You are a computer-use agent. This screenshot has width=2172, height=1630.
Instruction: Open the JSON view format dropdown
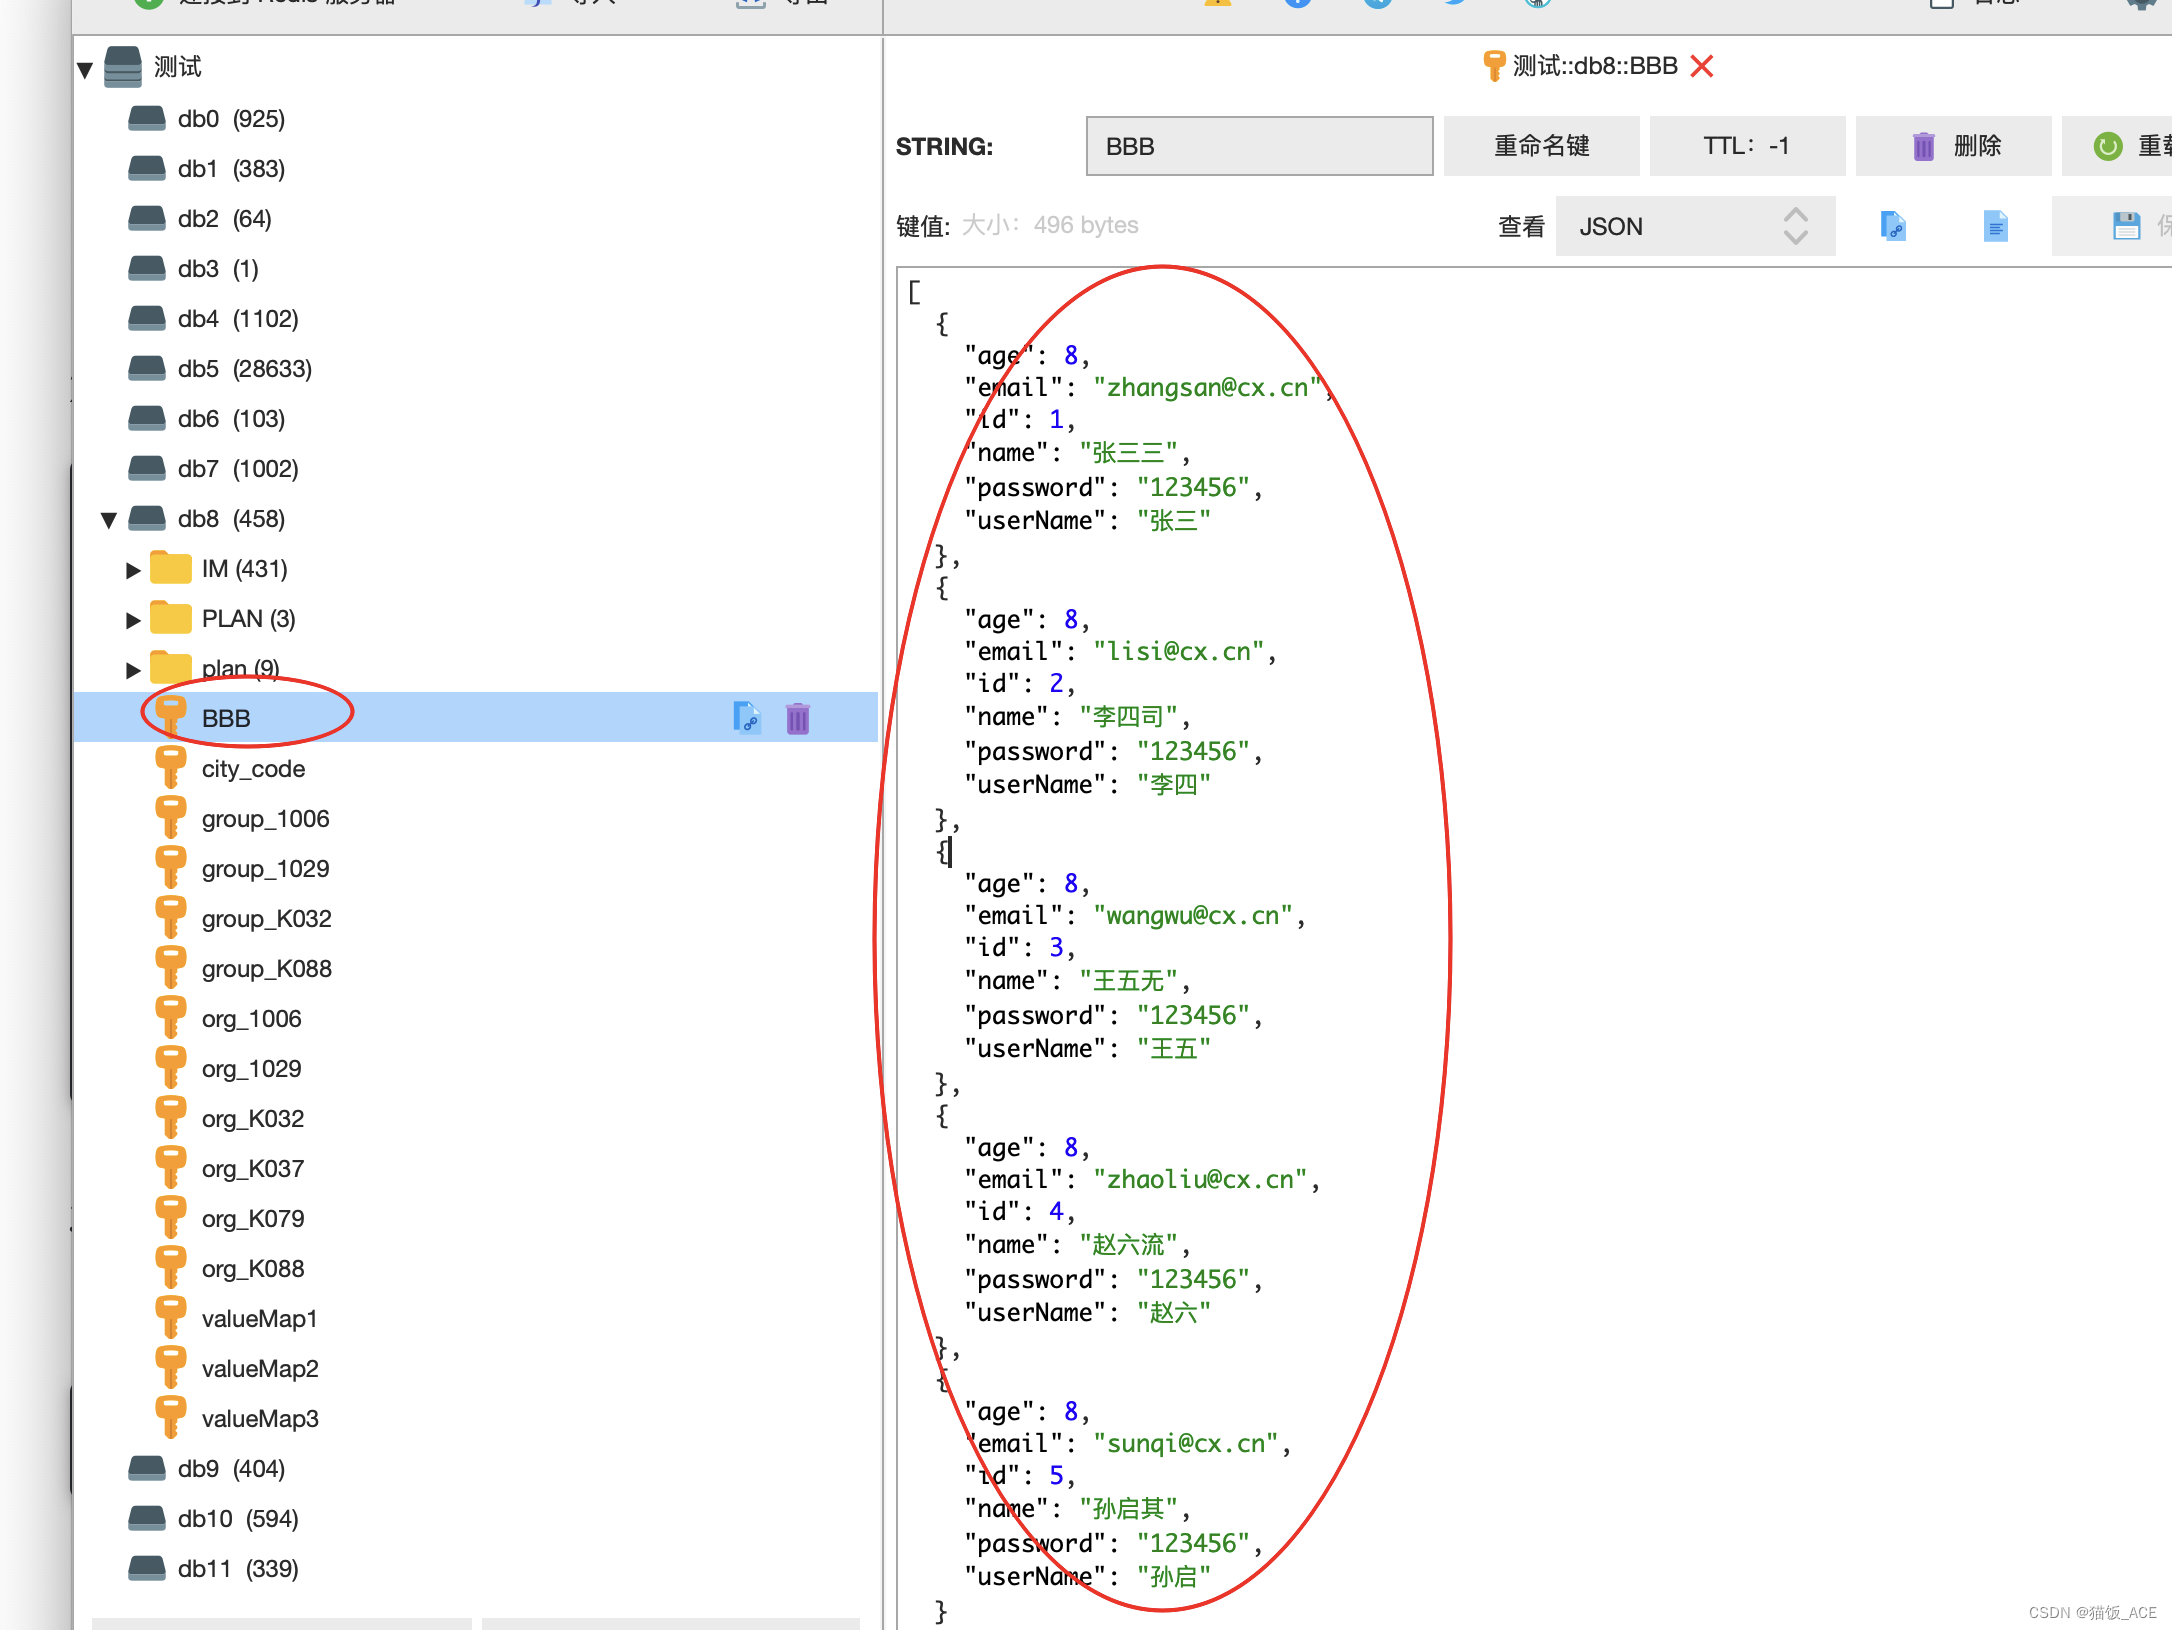[1695, 227]
